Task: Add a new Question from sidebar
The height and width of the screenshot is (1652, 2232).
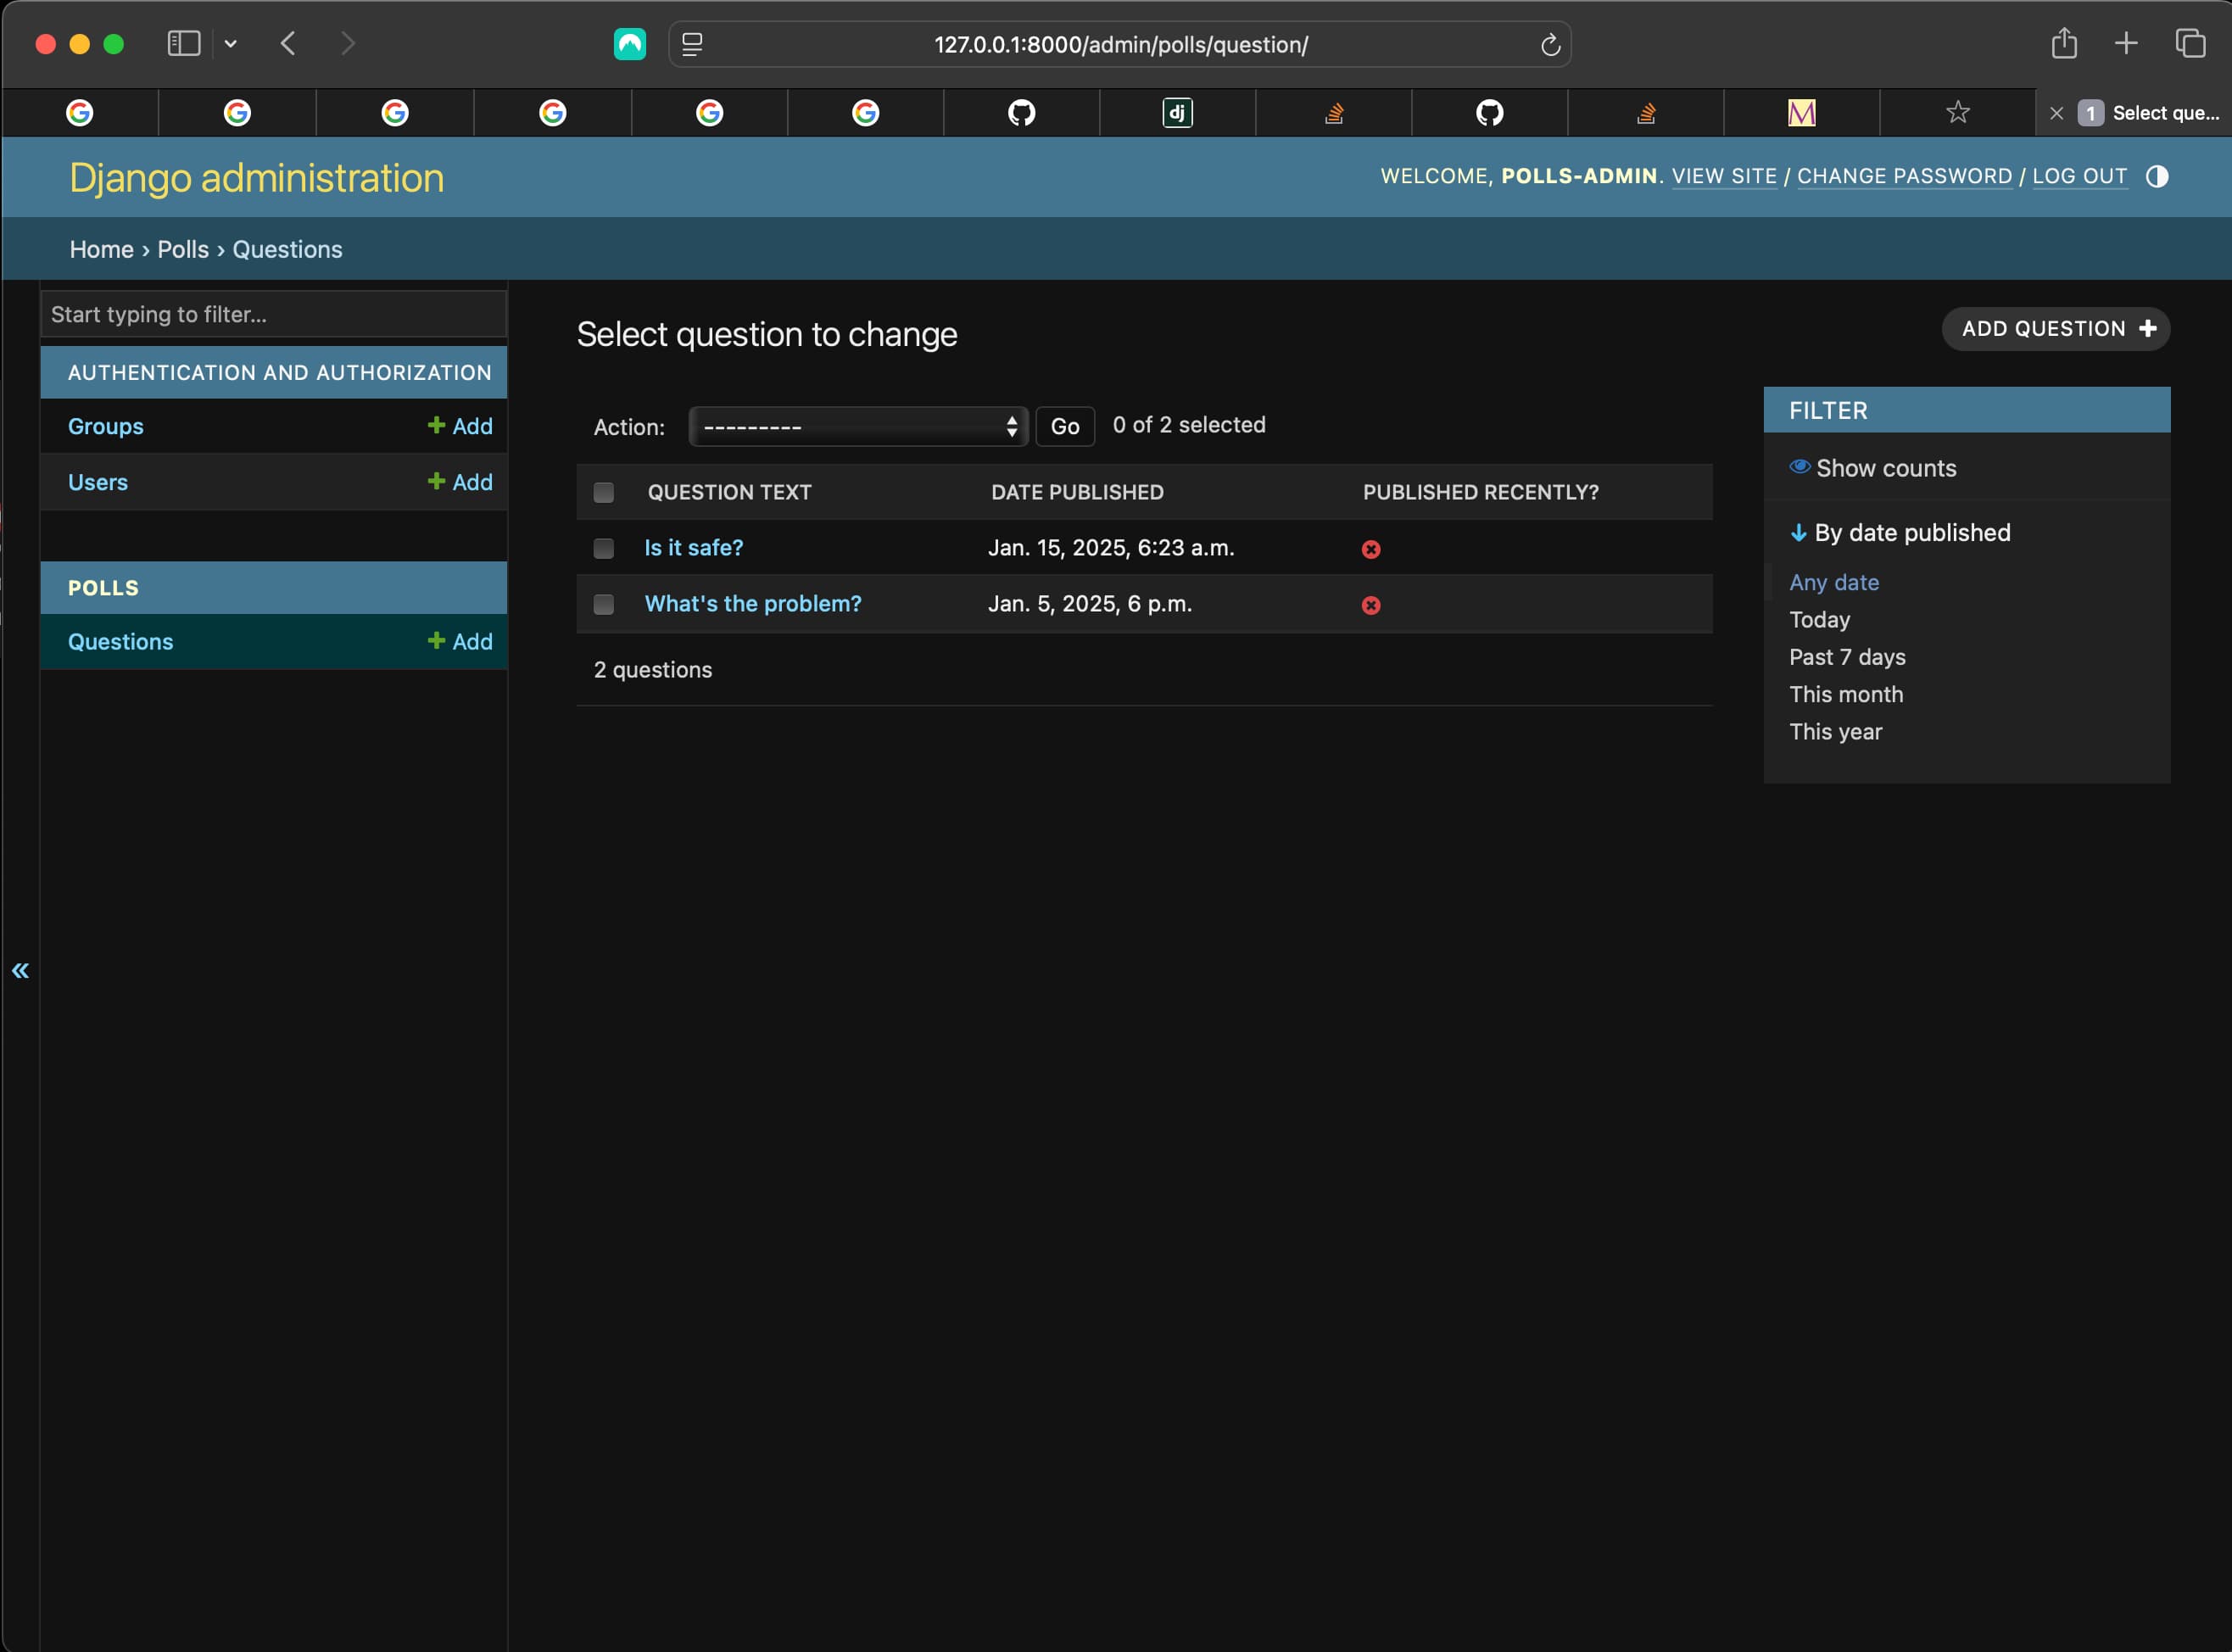Action: [x=460, y=642]
